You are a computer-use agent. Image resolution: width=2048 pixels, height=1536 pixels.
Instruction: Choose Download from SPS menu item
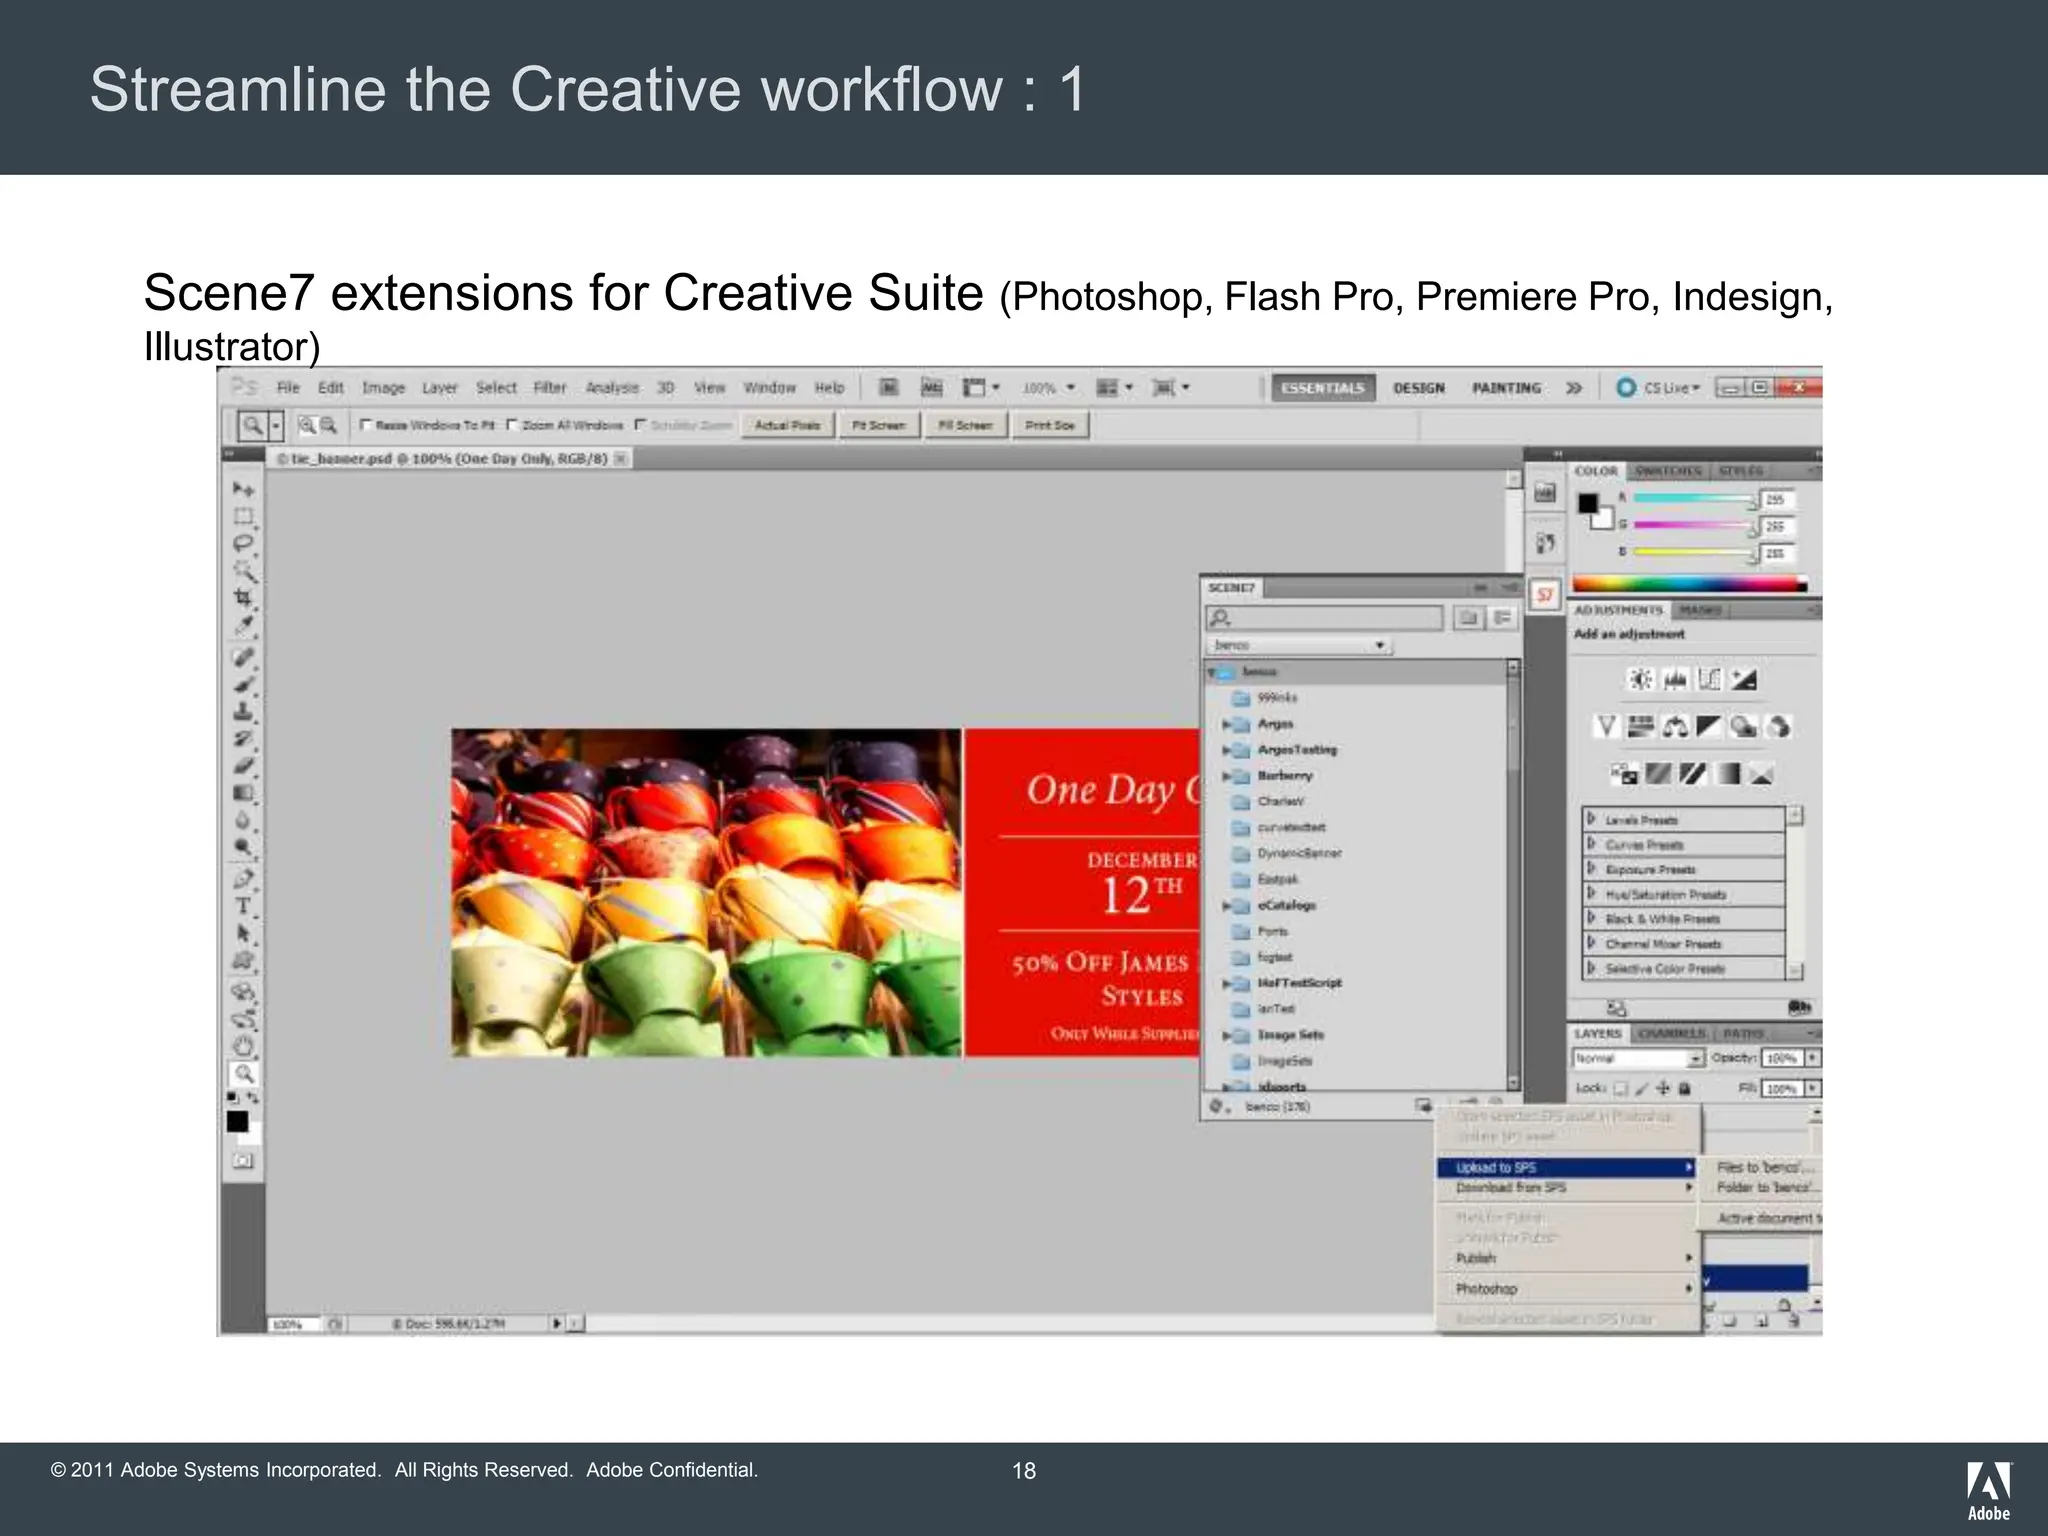pyautogui.click(x=1567, y=1188)
